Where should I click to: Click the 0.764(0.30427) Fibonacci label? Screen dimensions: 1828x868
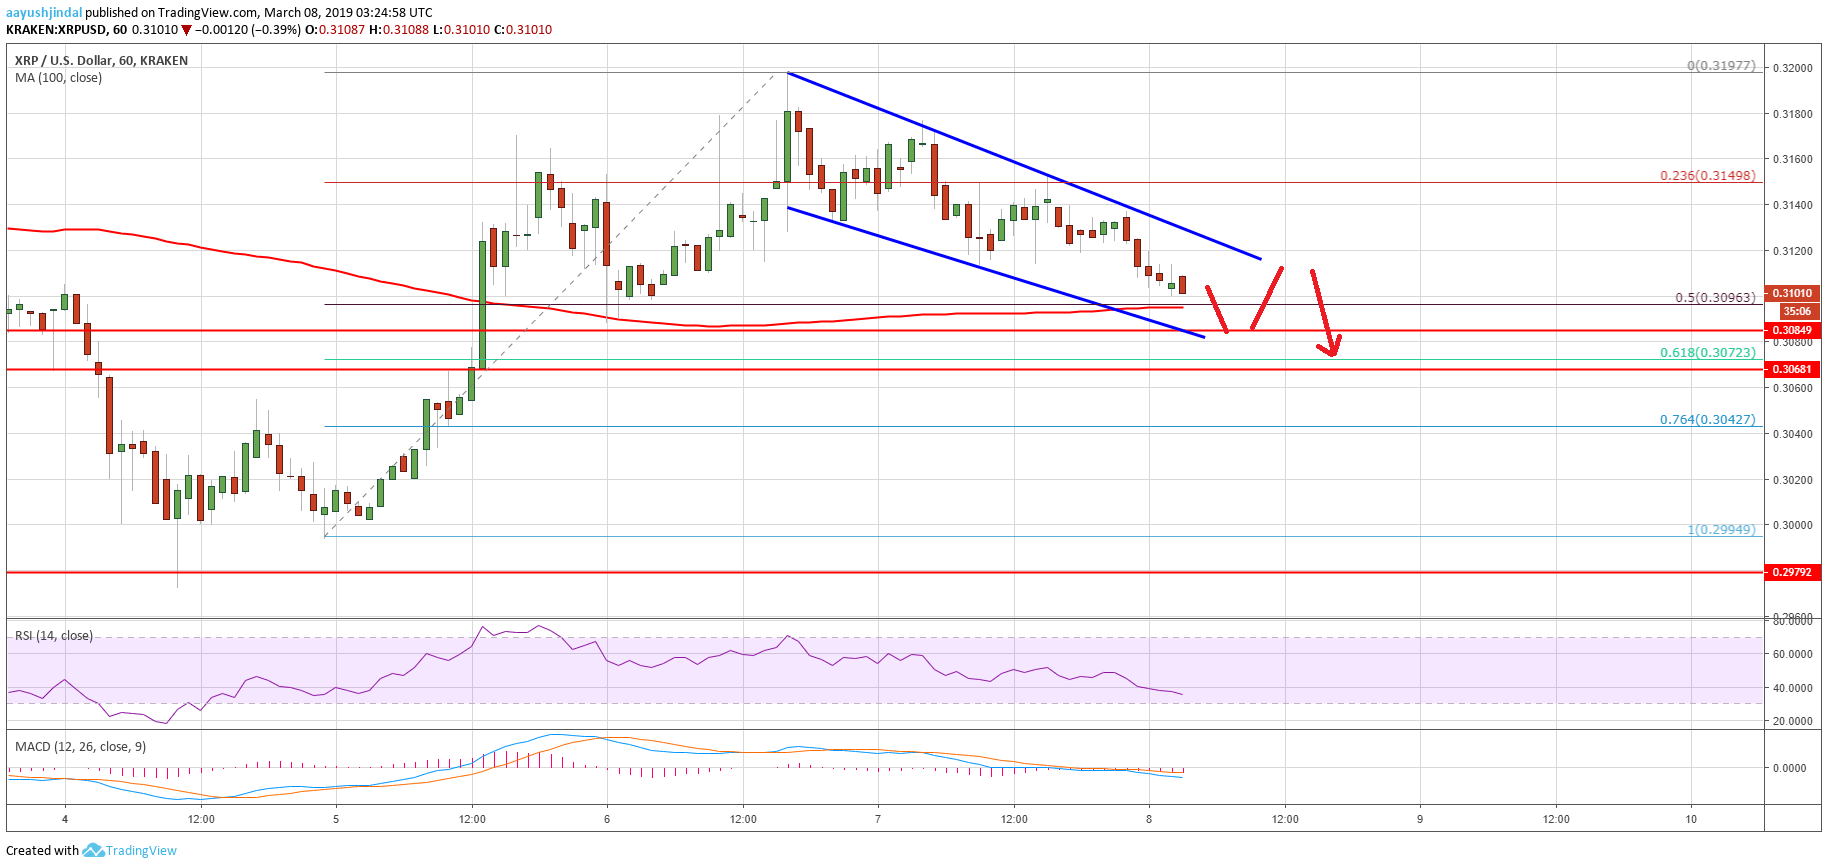[1708, 419]
